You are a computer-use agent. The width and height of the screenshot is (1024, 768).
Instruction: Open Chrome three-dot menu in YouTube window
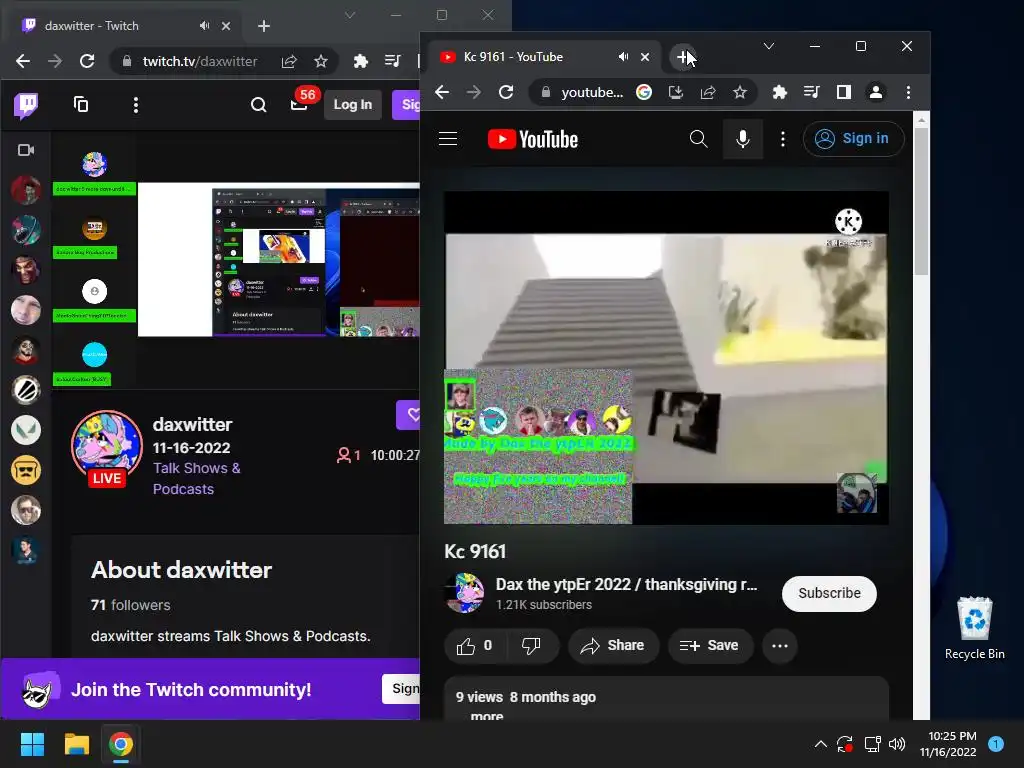908,92
